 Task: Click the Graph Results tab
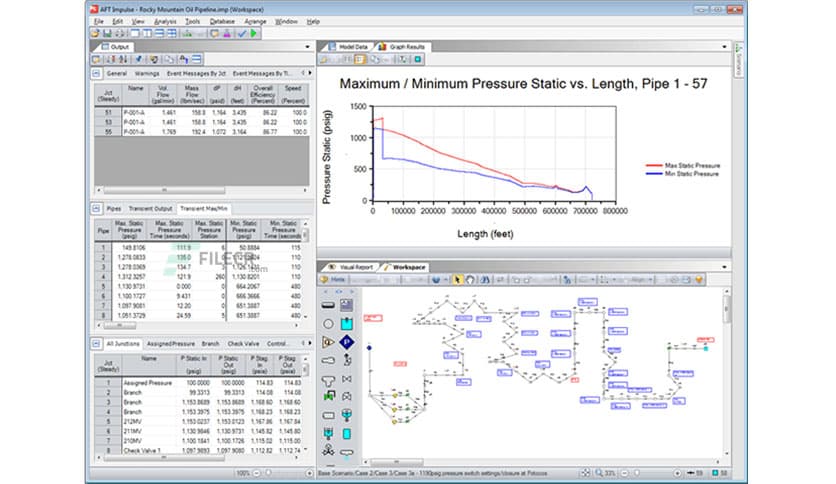click(x=402, y=47)
